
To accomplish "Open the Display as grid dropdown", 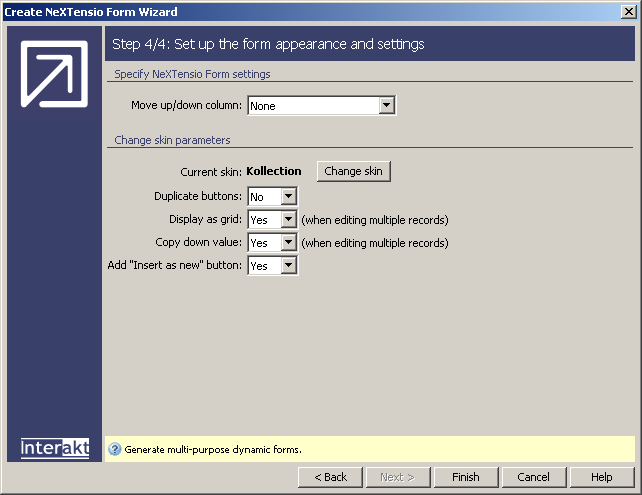I will [289, 220].
